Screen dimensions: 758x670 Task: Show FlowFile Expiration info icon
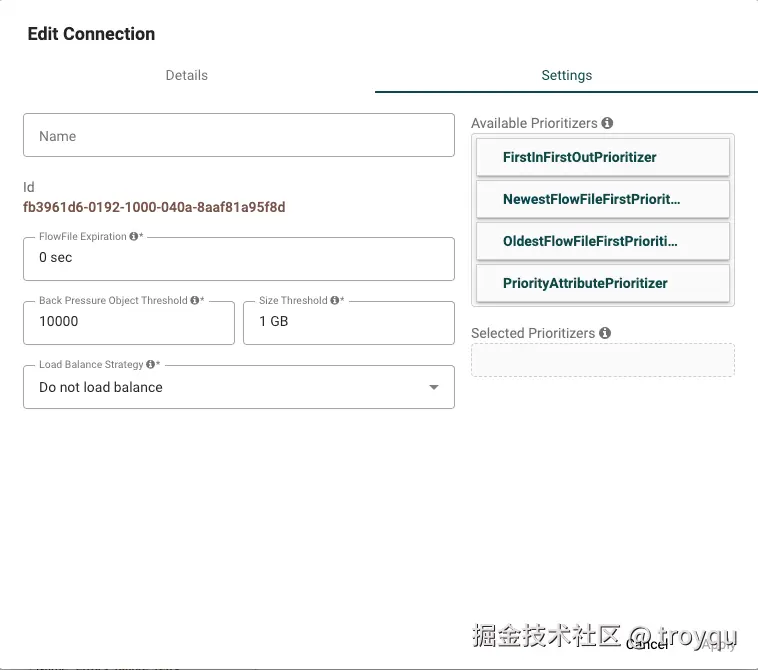(x=133, y=236)
